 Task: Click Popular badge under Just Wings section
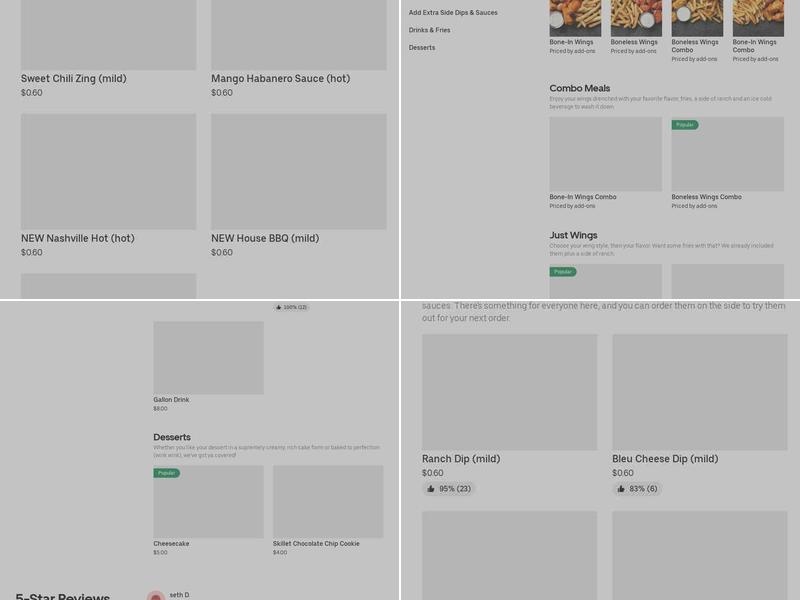coord(563,272)
